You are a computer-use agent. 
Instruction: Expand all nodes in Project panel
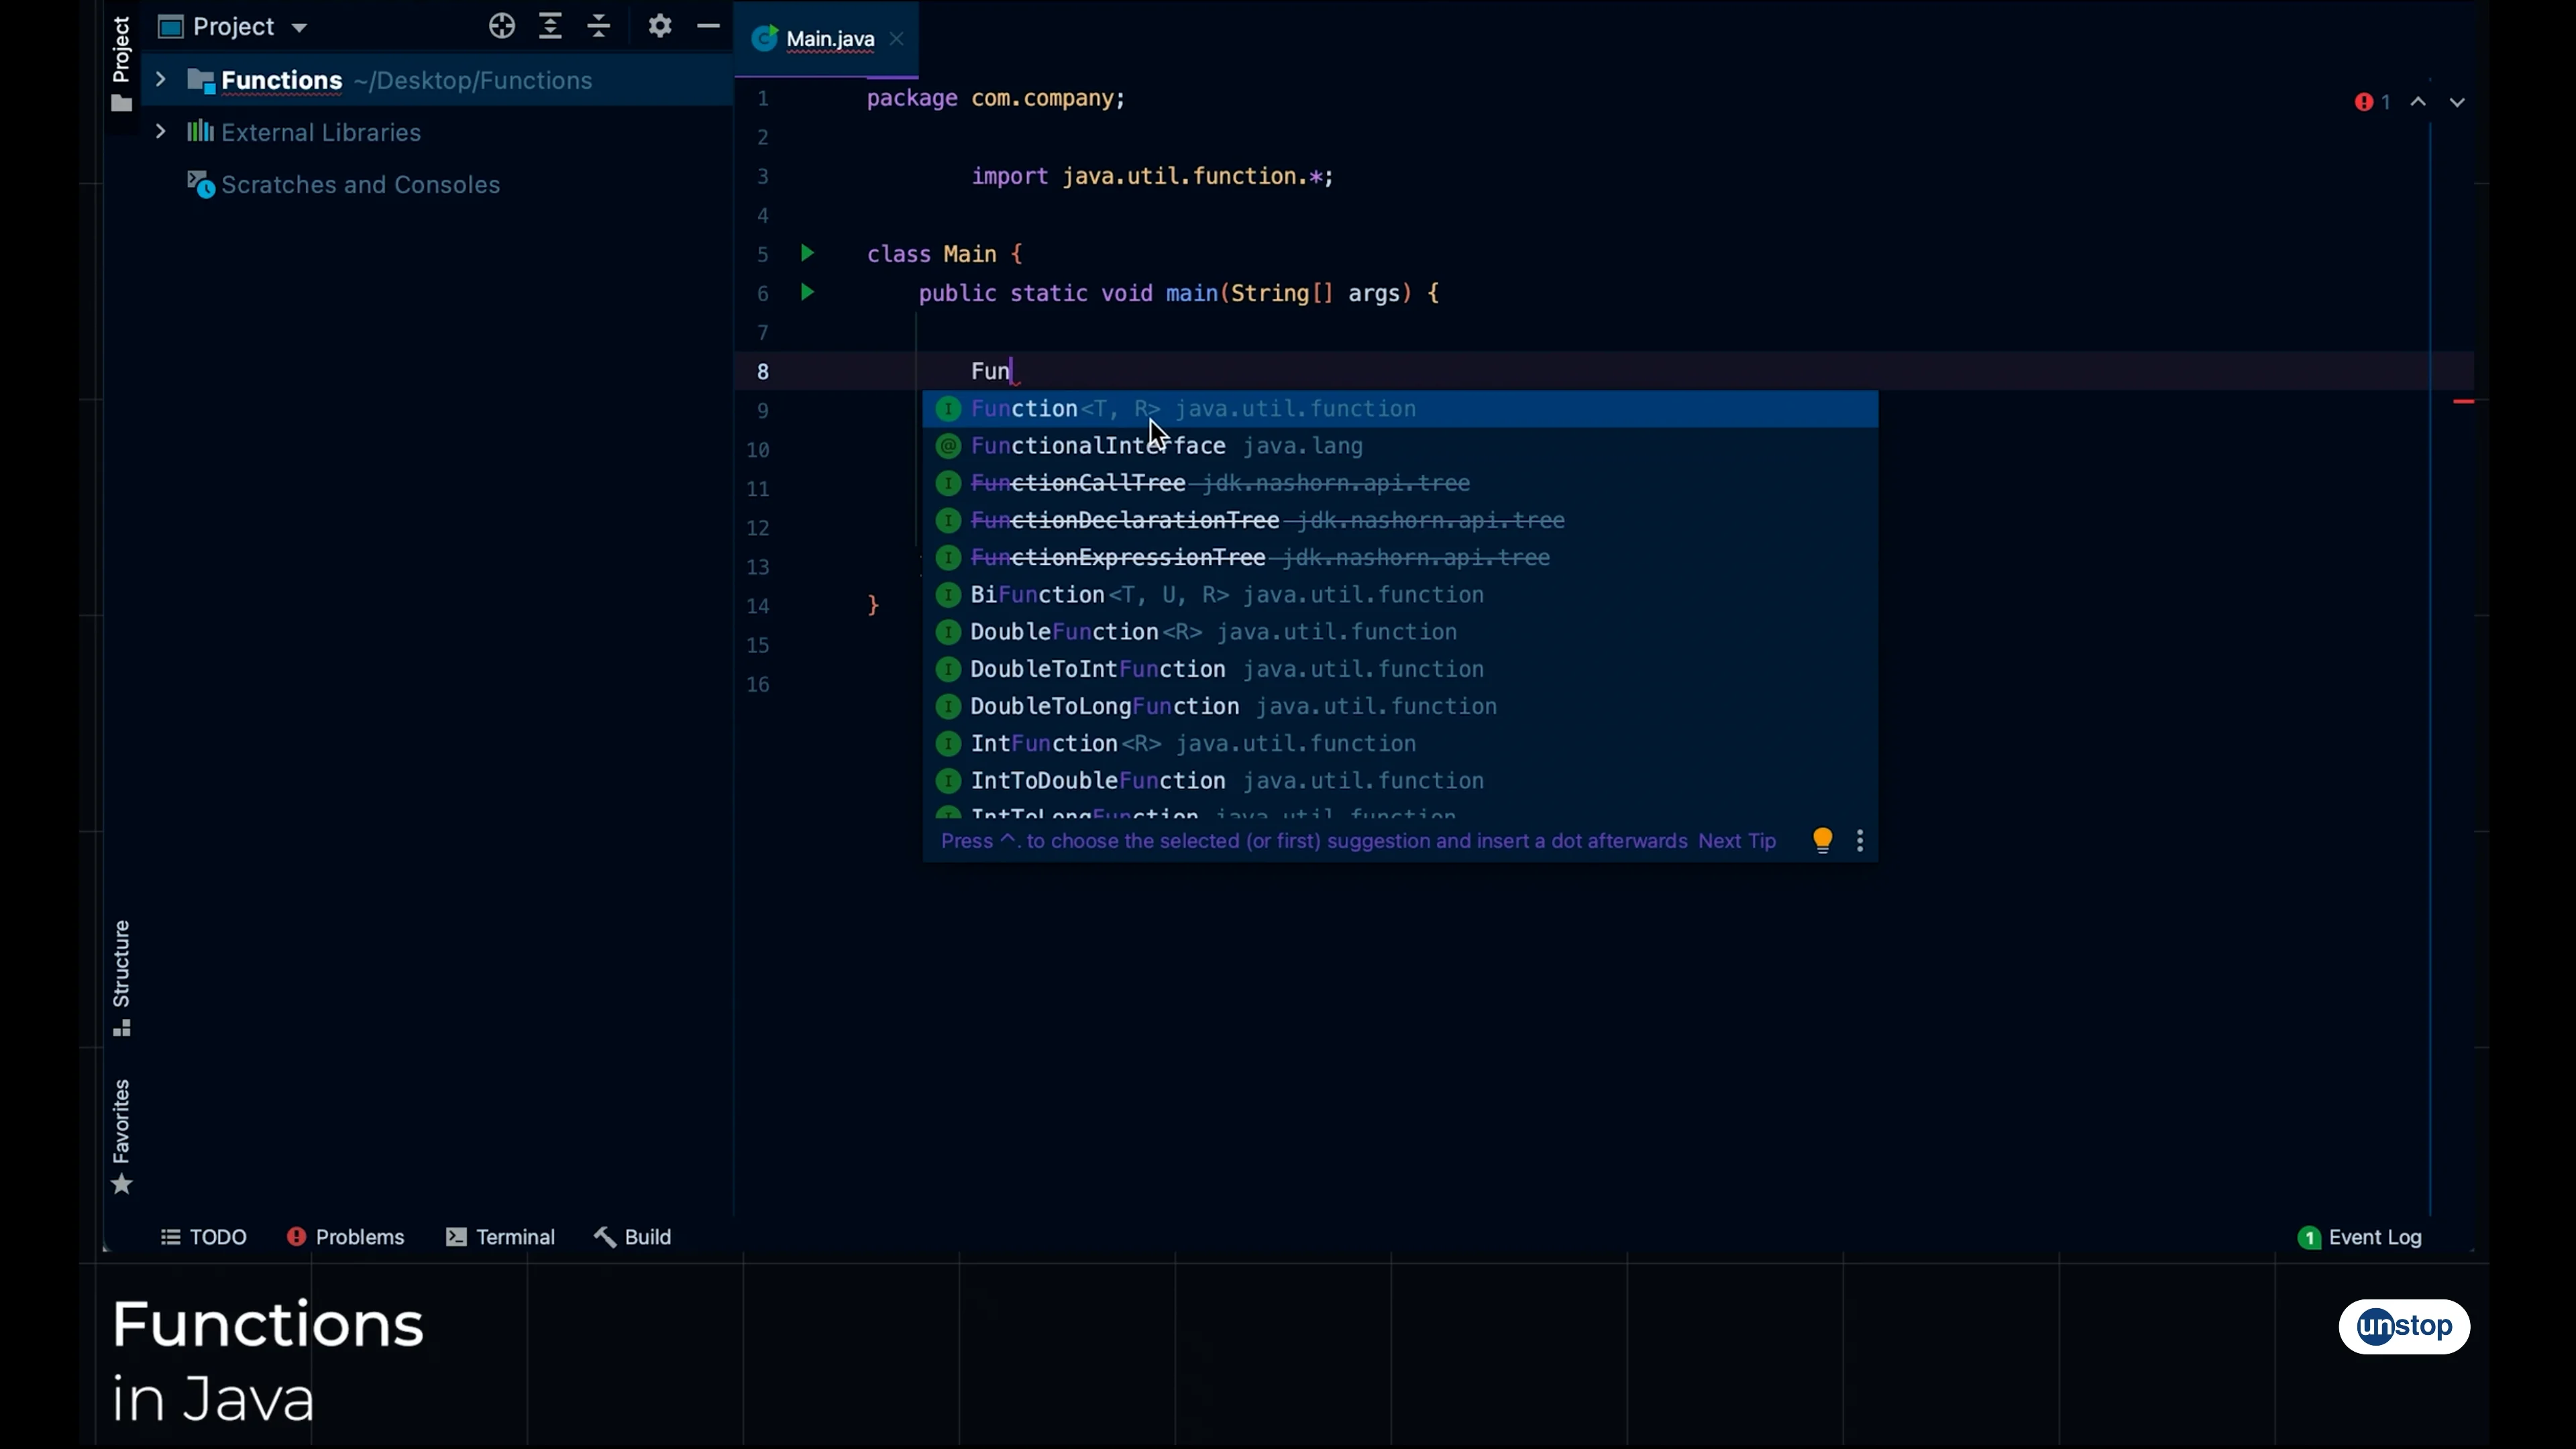550,26
